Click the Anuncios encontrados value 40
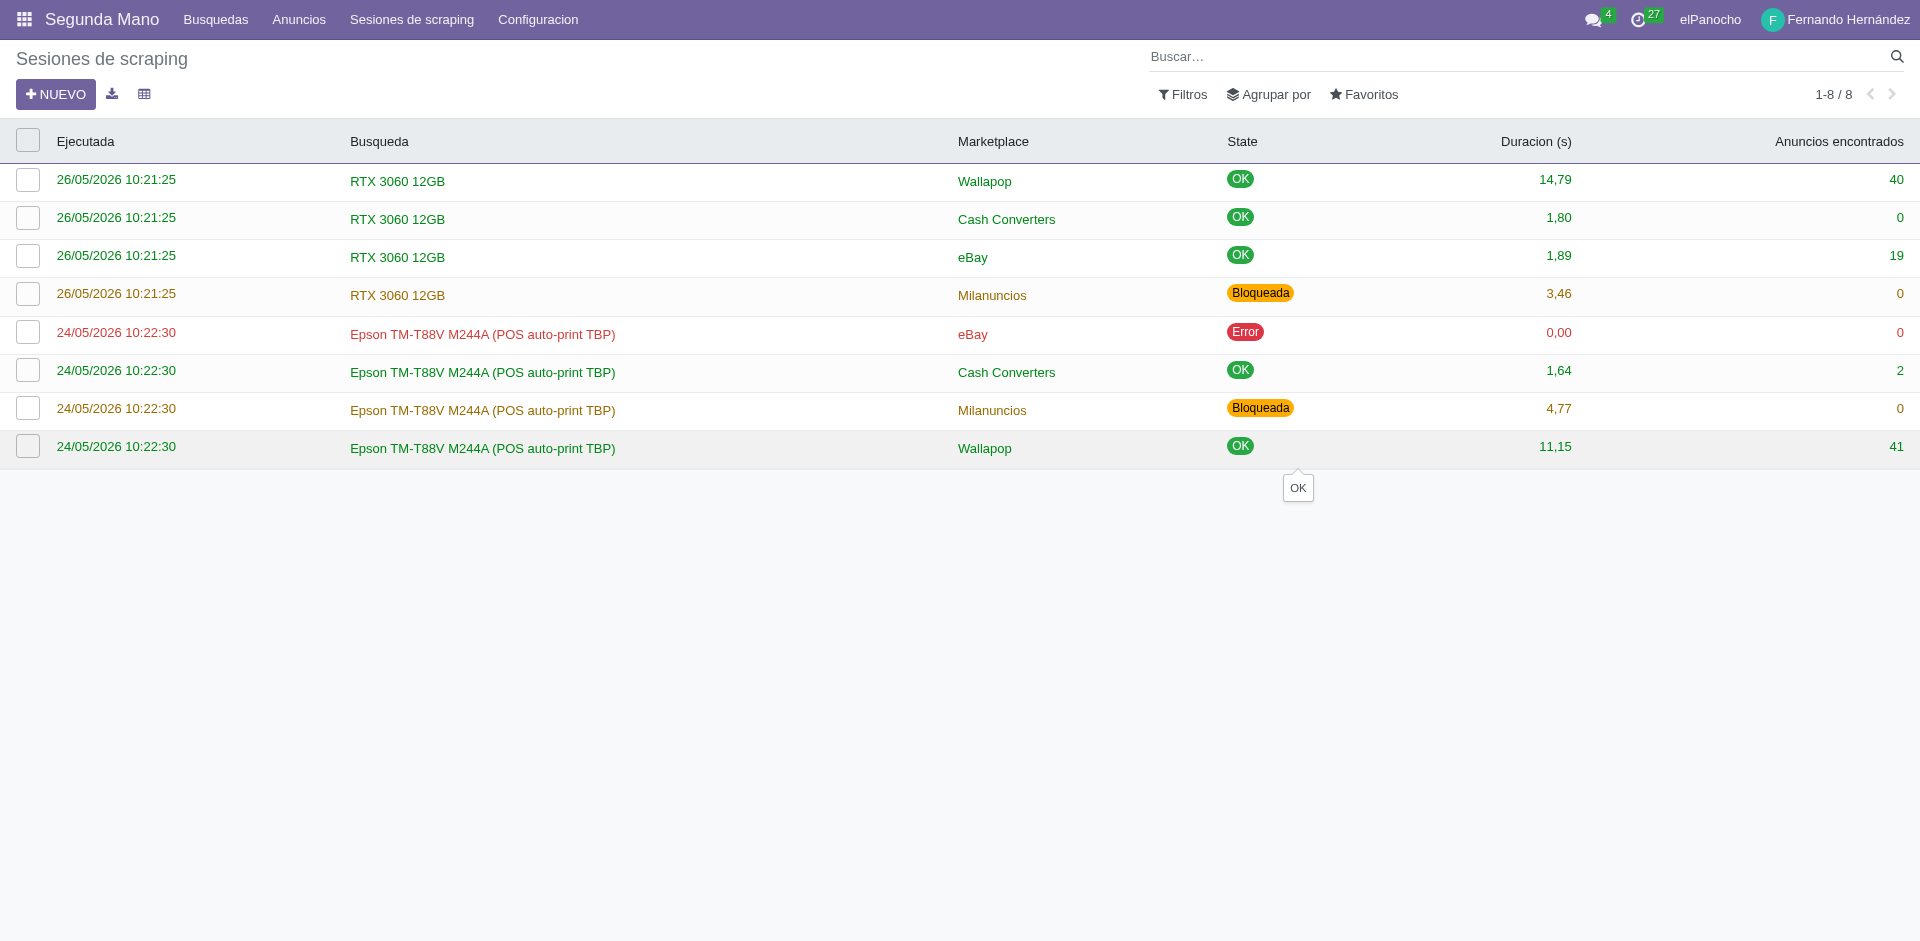1920x941 pixels. pyautogui.click(x=1896, y=180)
